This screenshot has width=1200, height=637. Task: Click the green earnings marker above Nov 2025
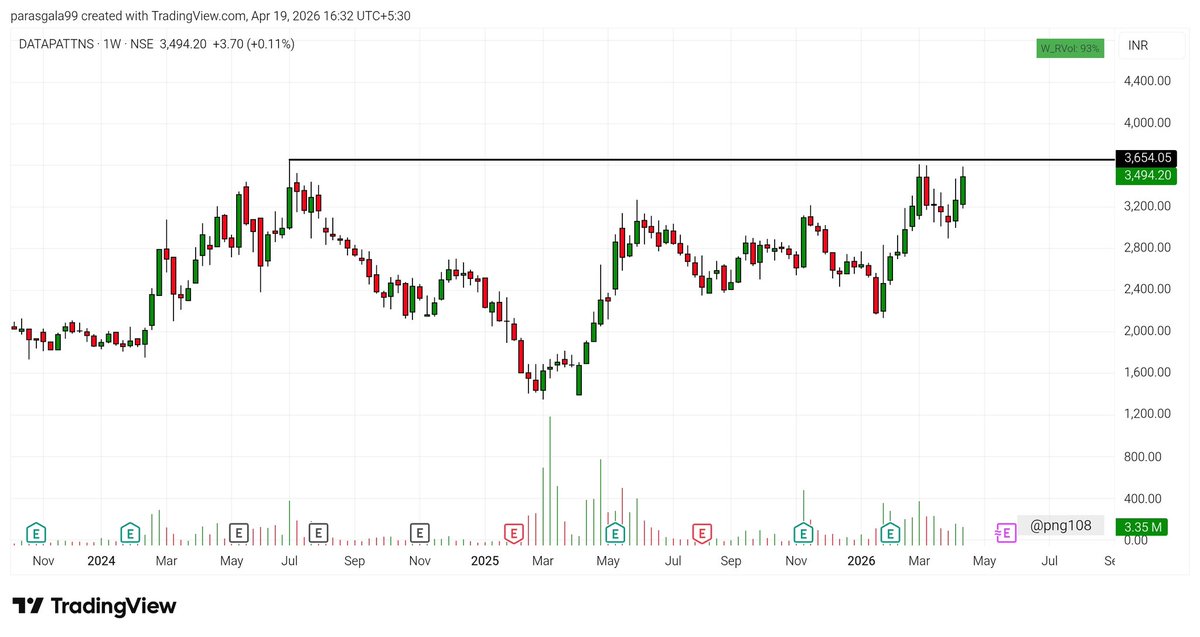(x=803, y=533)
